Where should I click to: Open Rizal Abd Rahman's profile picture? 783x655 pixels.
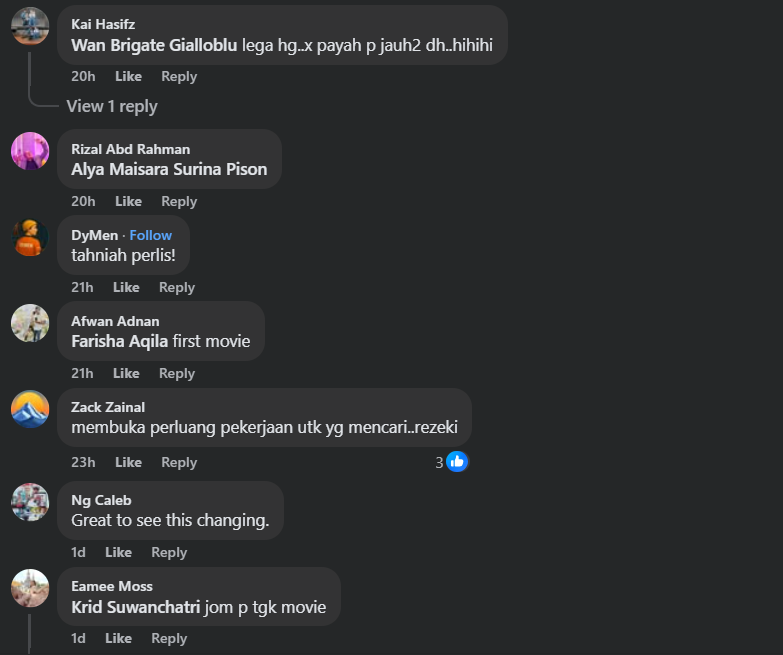pyautogui.click(x=30, y=151)
